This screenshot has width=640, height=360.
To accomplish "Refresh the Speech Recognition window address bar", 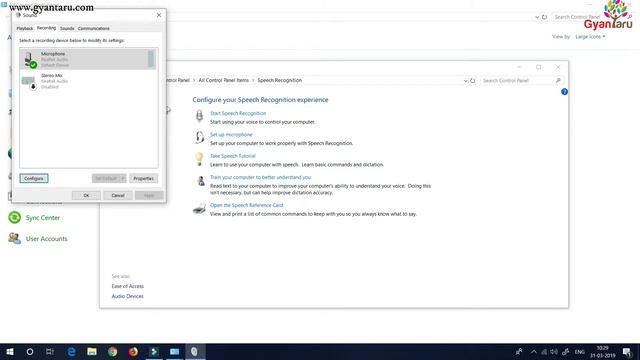I will point(473,80).
